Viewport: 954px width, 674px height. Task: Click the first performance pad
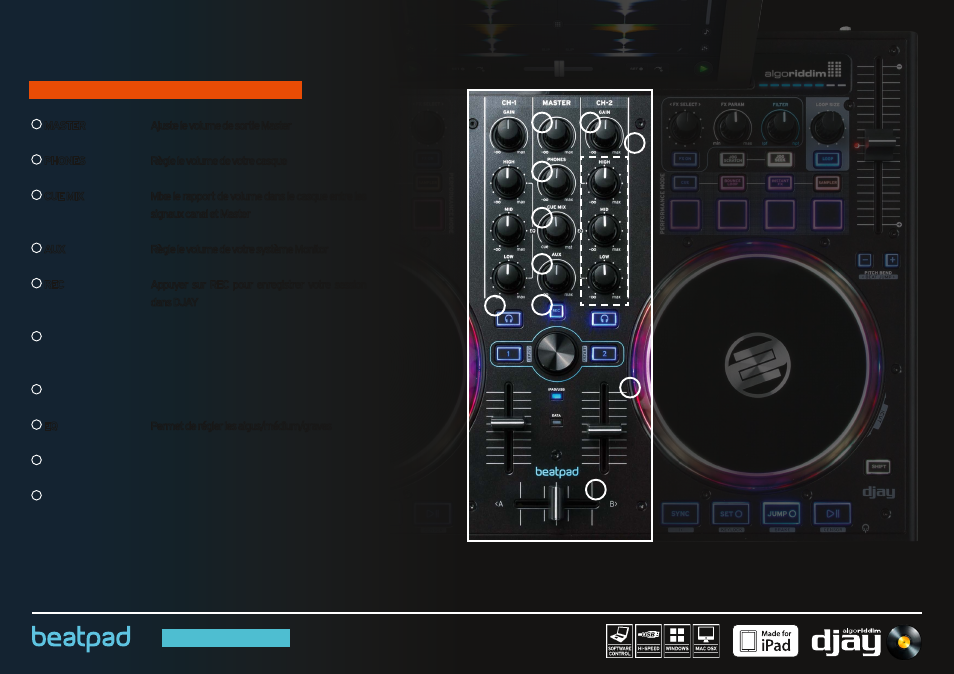pyautogui.click(x=684, y=214)
